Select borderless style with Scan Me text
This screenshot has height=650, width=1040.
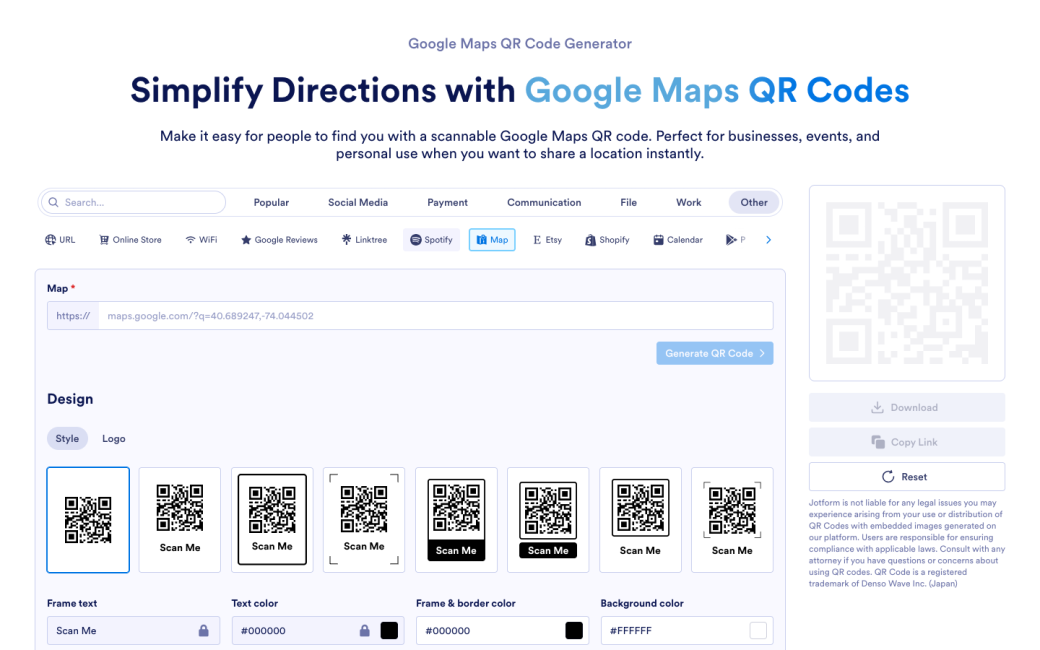[180, 520]
